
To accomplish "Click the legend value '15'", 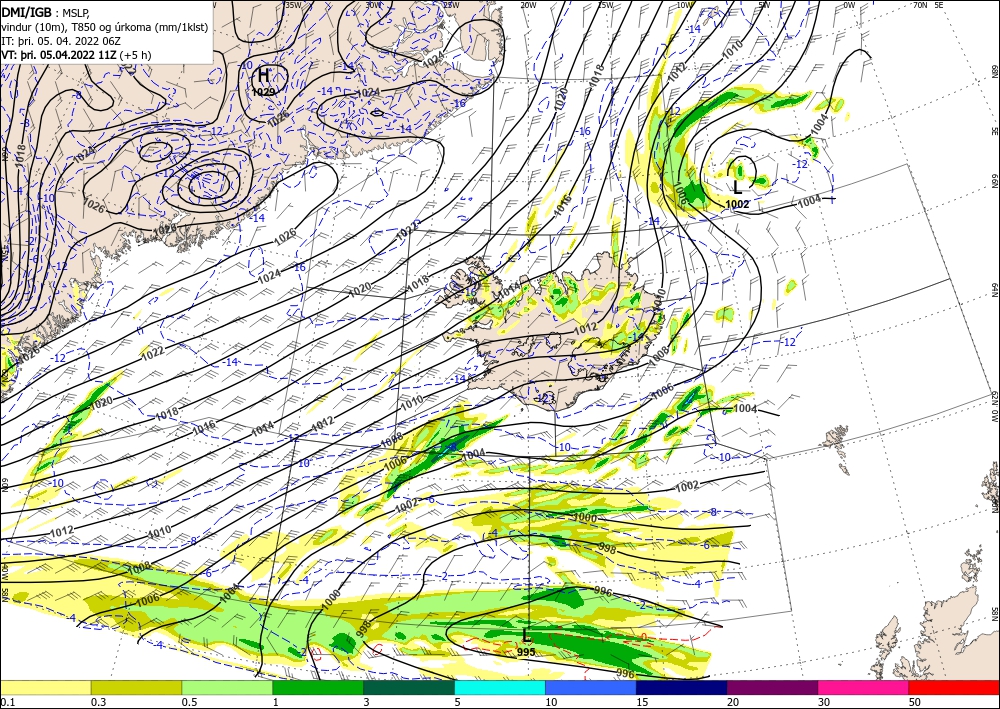I will (x=642, y=702).
